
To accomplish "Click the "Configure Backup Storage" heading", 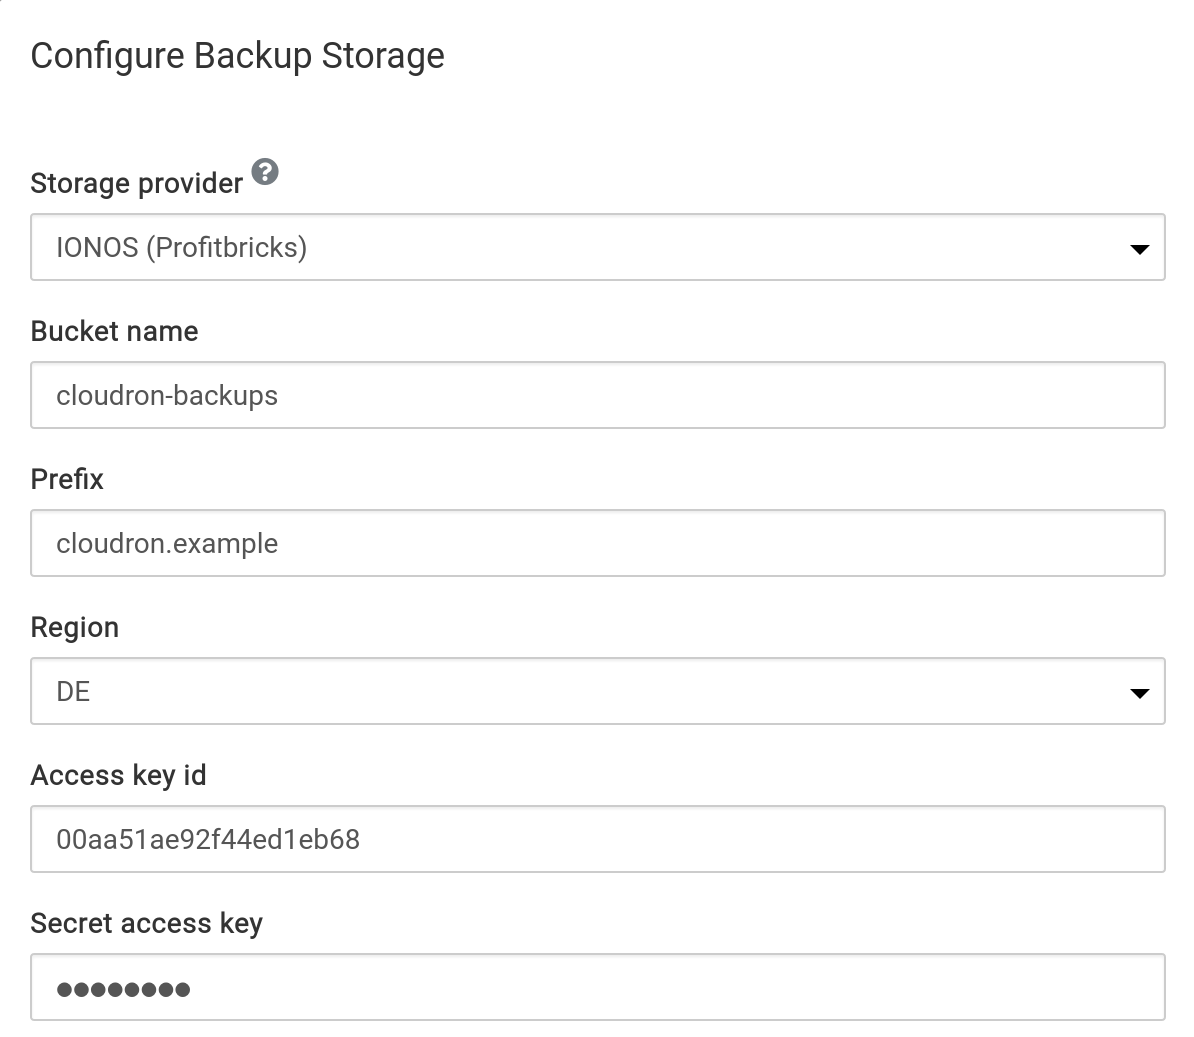I will coord(237,55).
